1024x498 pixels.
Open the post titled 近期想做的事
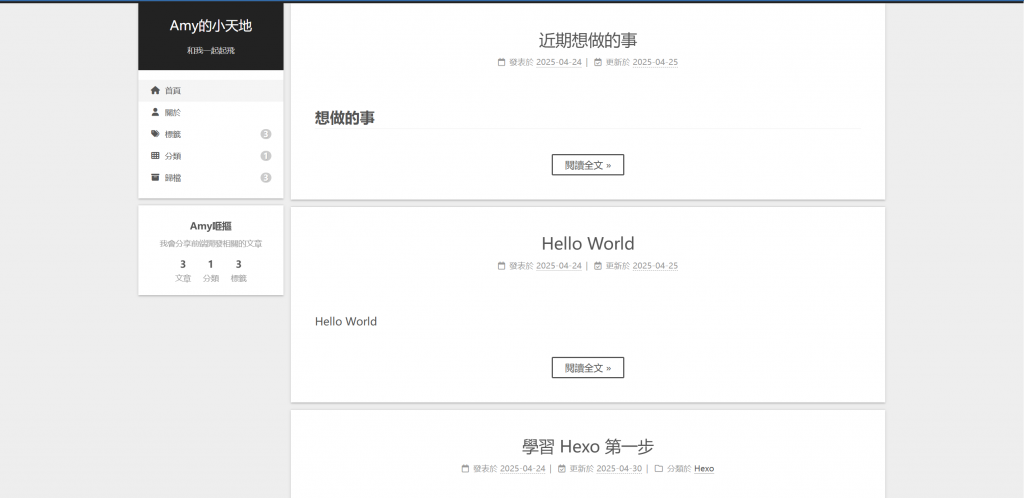click(x=588, y=40)
